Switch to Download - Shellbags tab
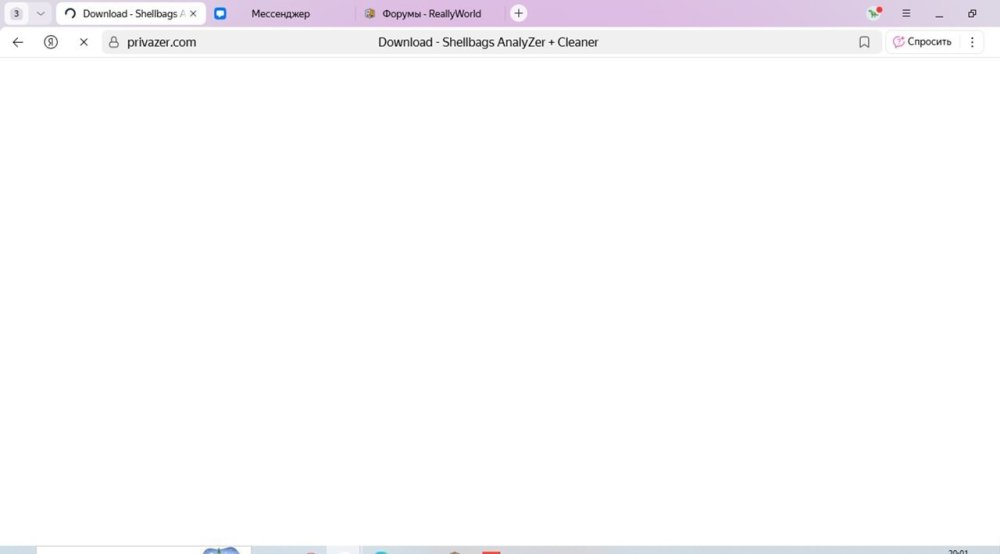 131,13
